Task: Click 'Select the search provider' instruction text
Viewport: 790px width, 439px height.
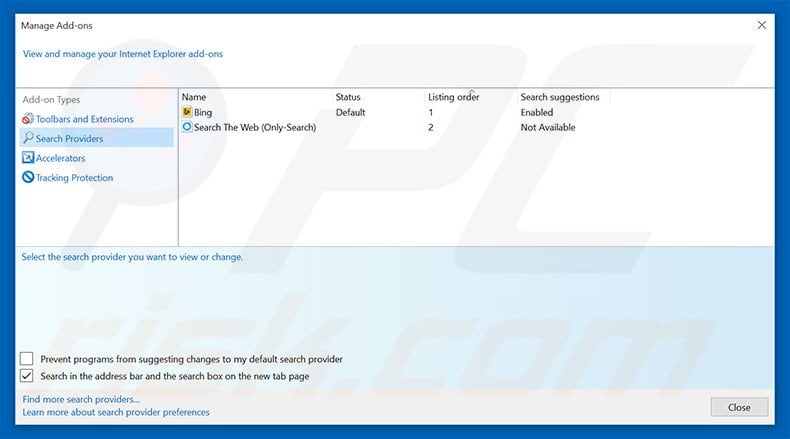Action: pyautogui.click(x=132, y=257)
